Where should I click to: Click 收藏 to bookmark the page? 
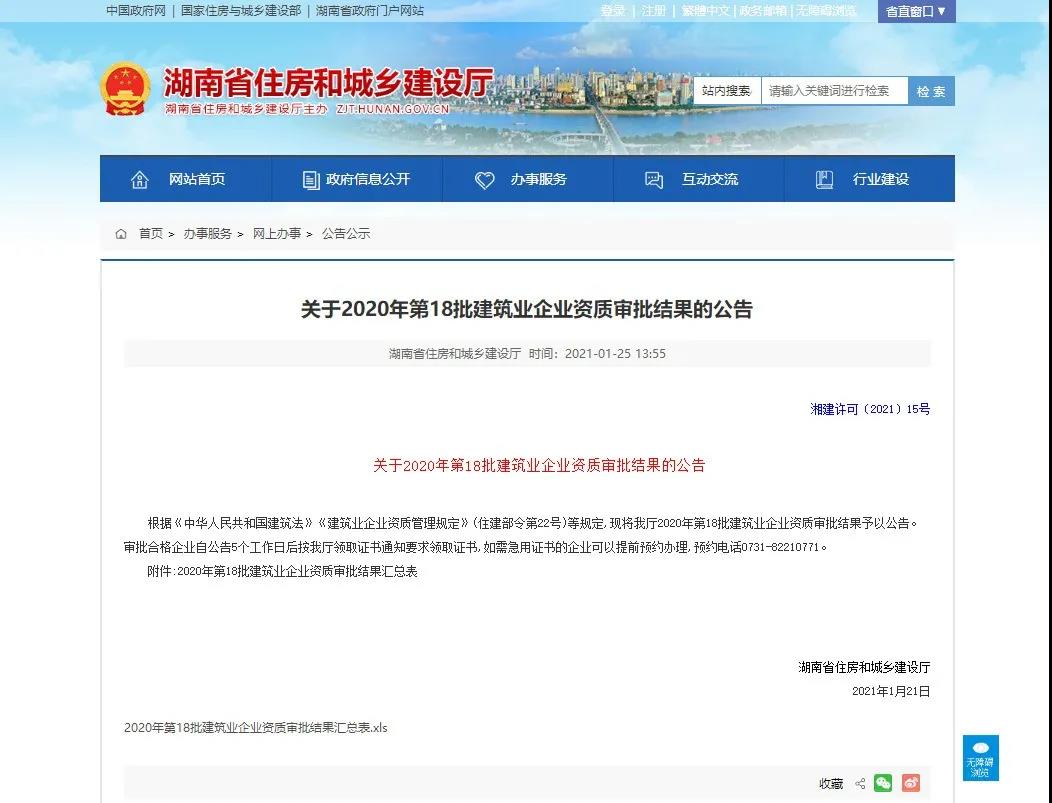[831, 784]
